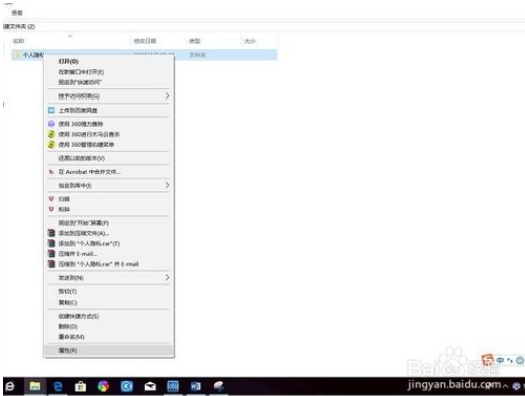Click the WinRAR icon for 添加到压缩文件(A)
525x396 pixels.
(51, 233)
